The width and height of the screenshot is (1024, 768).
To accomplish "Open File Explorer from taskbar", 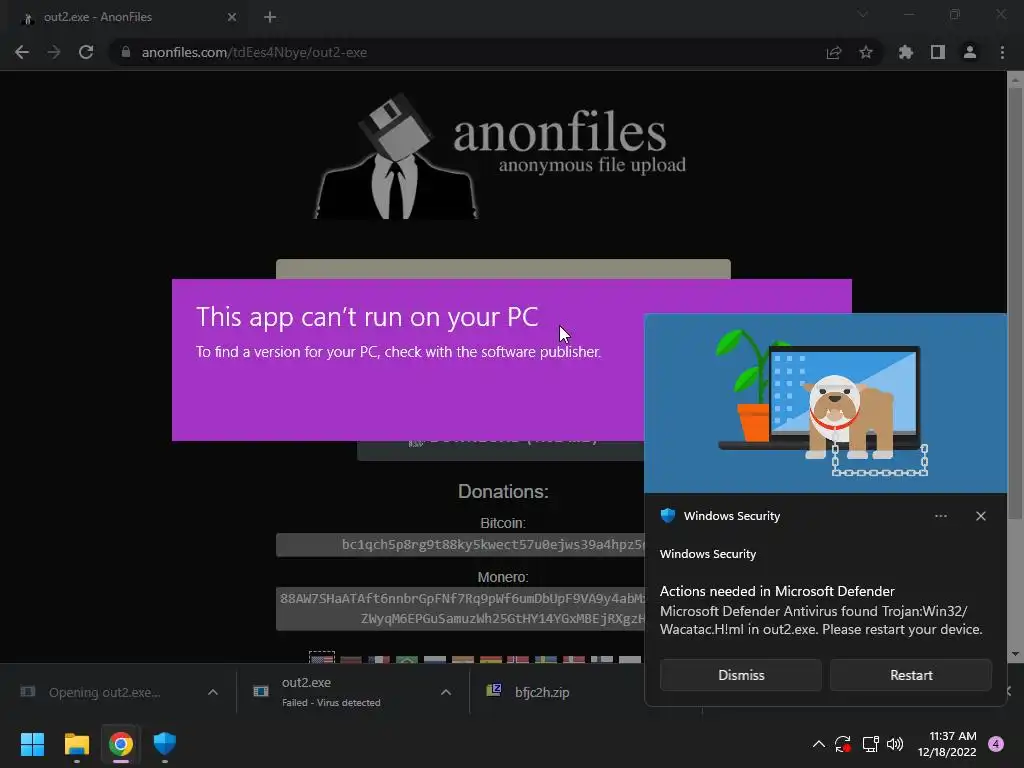I will point(76,744).
